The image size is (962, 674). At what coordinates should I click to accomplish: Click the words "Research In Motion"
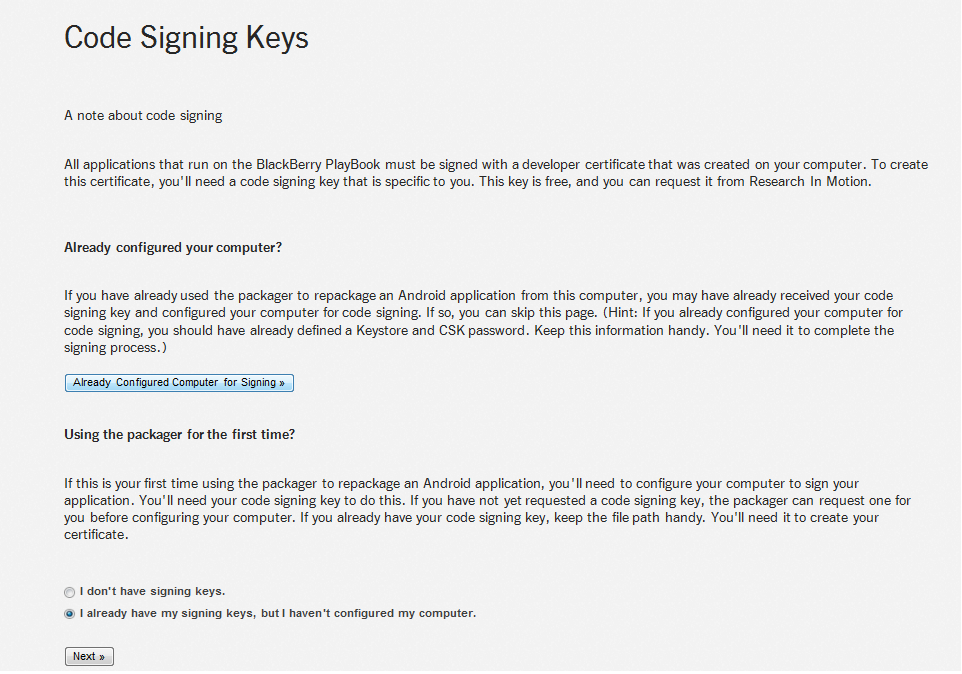(x=811, y=182)
